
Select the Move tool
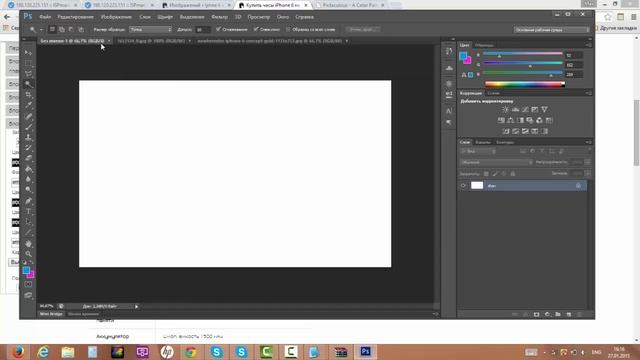point(28,53)
